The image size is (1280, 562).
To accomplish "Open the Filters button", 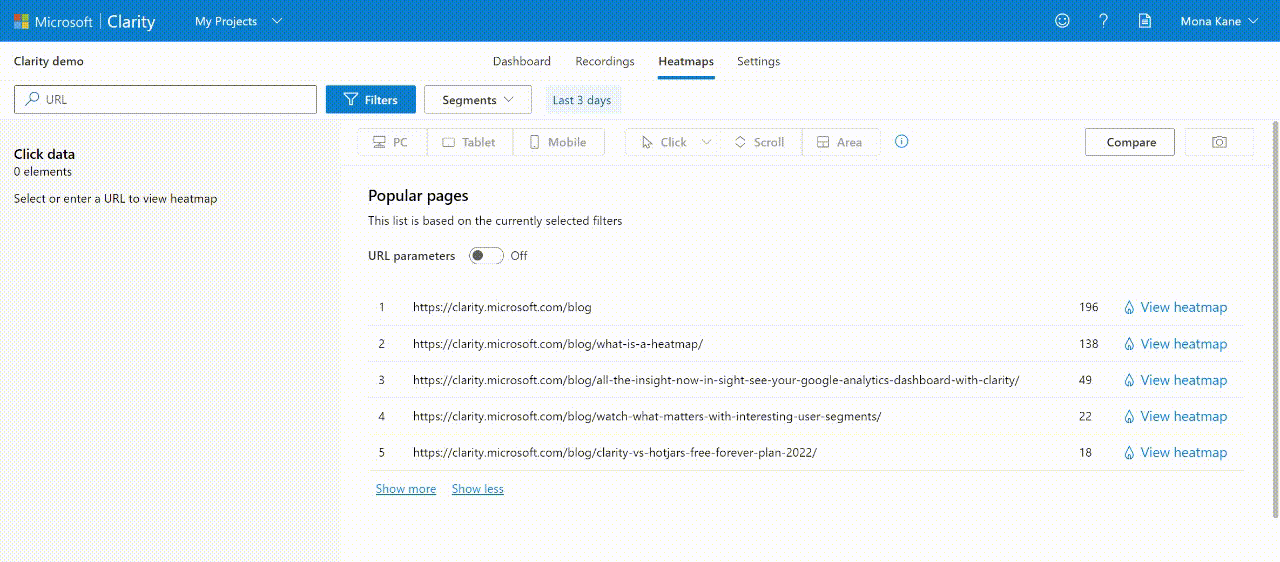I will pos(371,100).
